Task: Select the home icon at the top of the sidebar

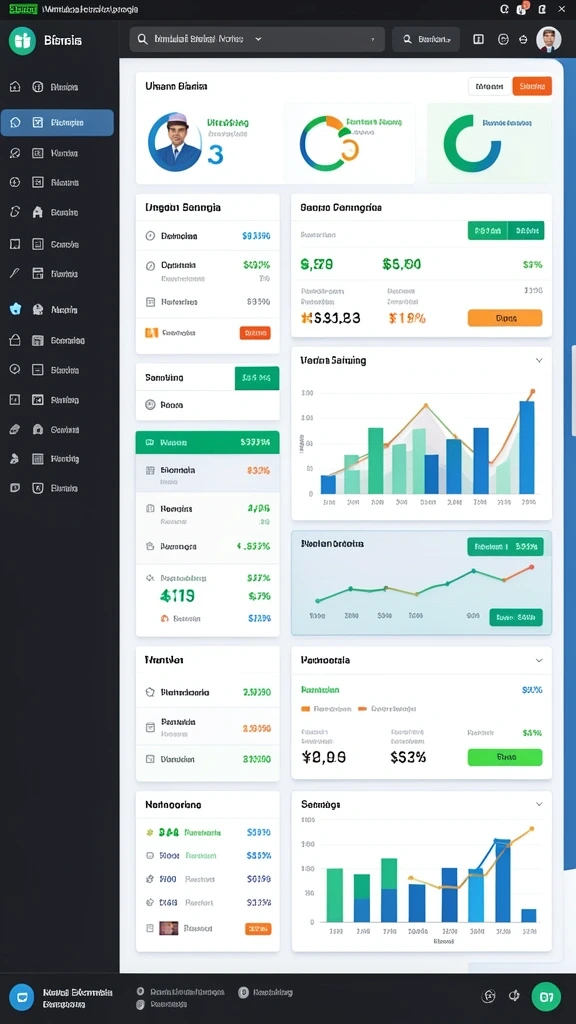Action: coord(15,87)
